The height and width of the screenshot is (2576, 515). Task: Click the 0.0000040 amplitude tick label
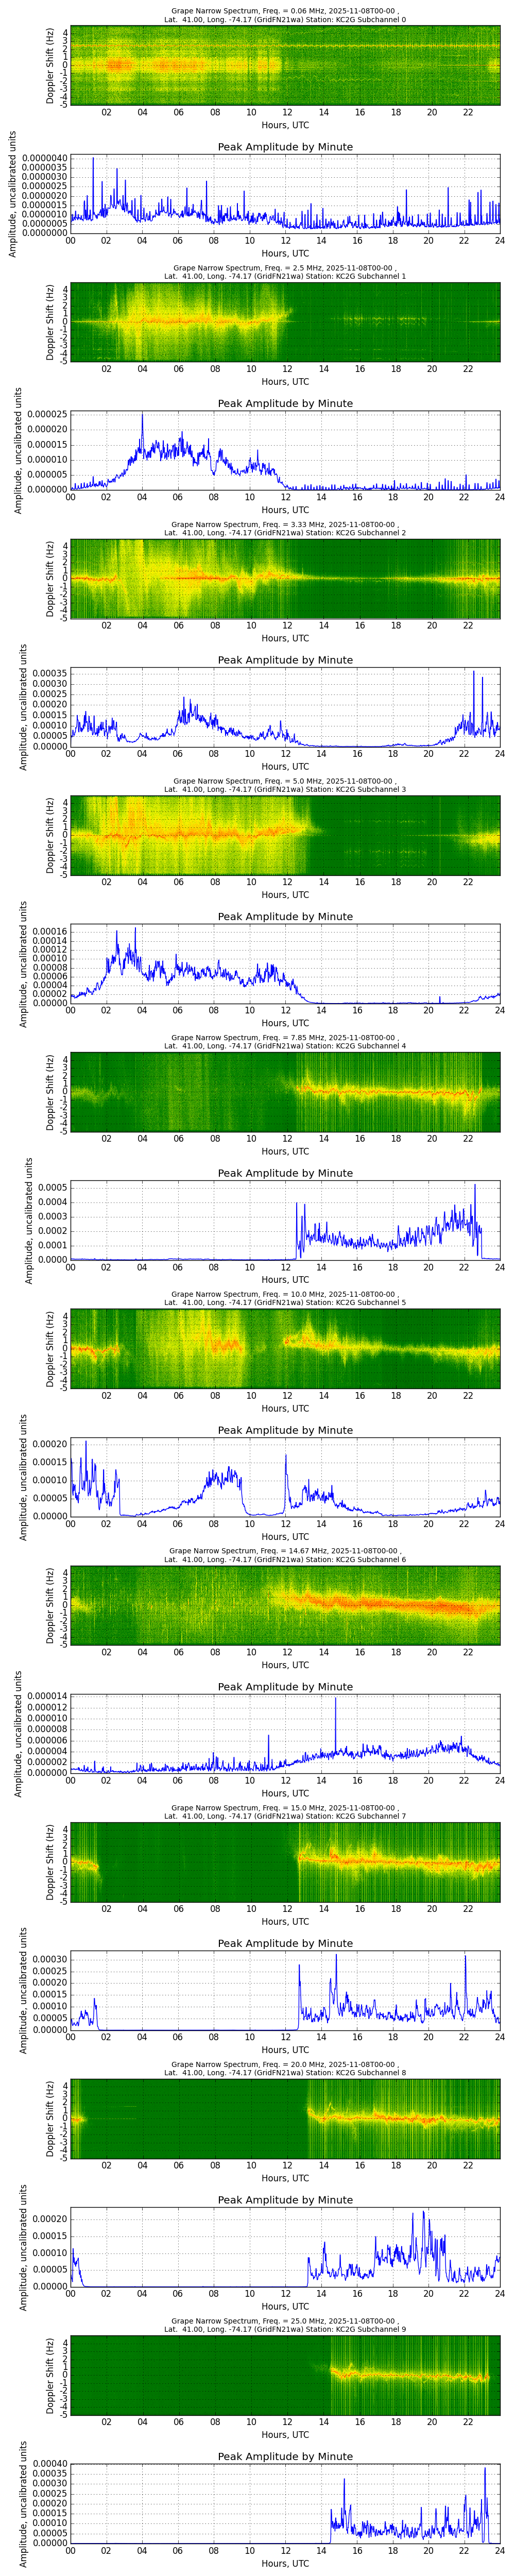coord(44,158)
